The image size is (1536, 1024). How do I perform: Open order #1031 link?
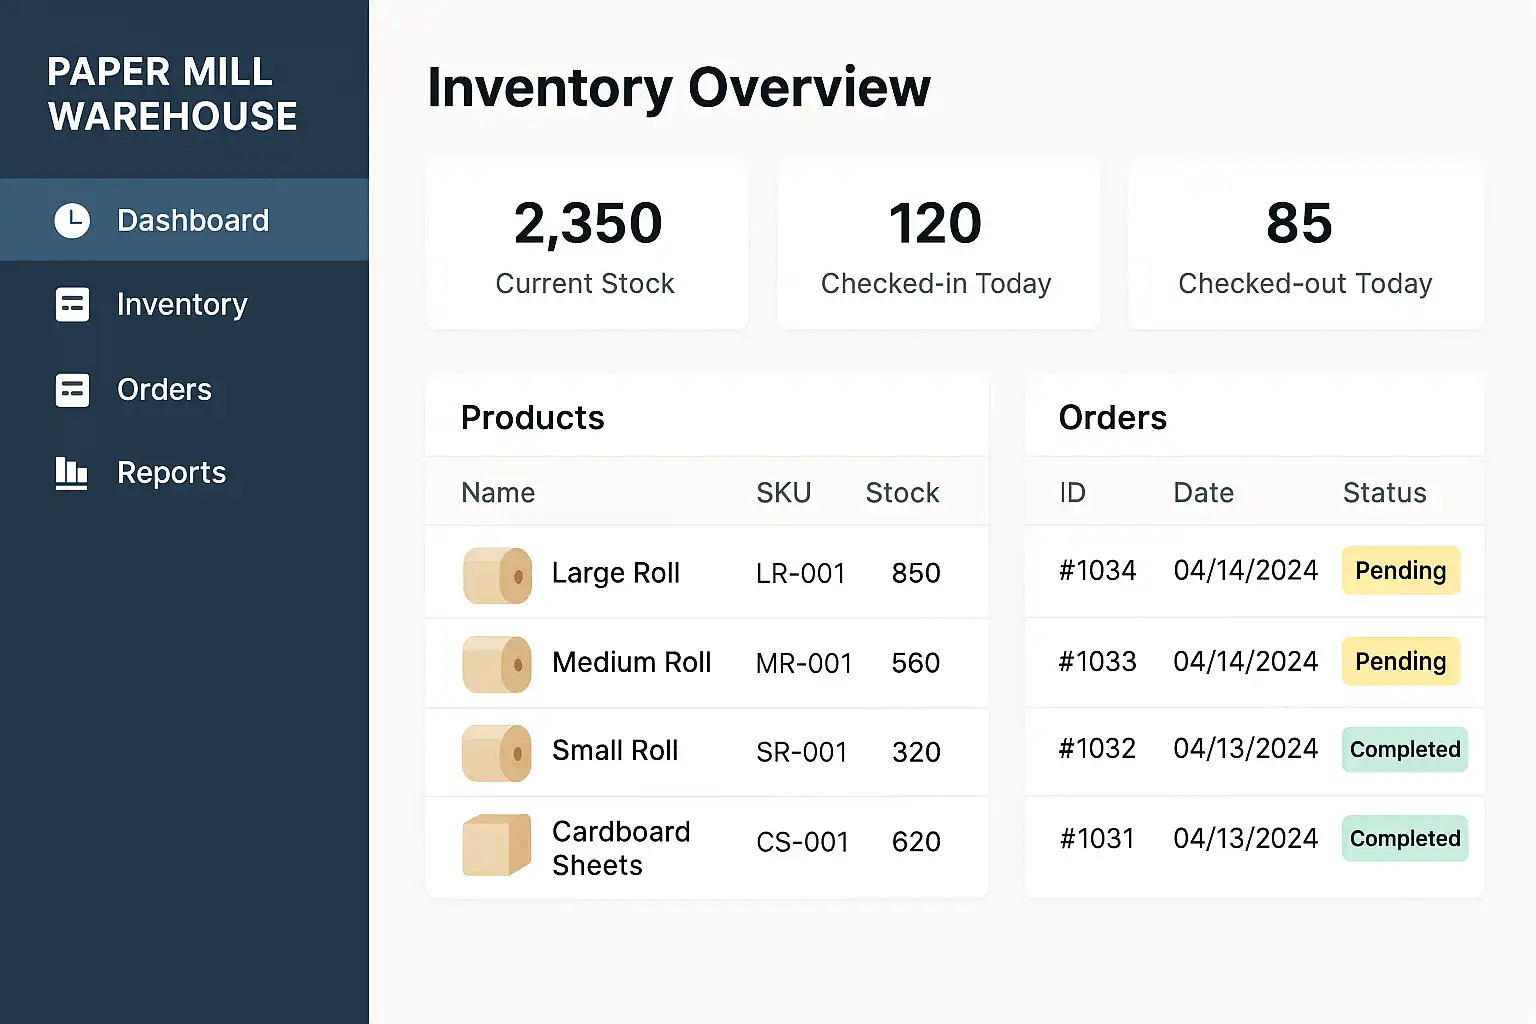click(1097, 839)
